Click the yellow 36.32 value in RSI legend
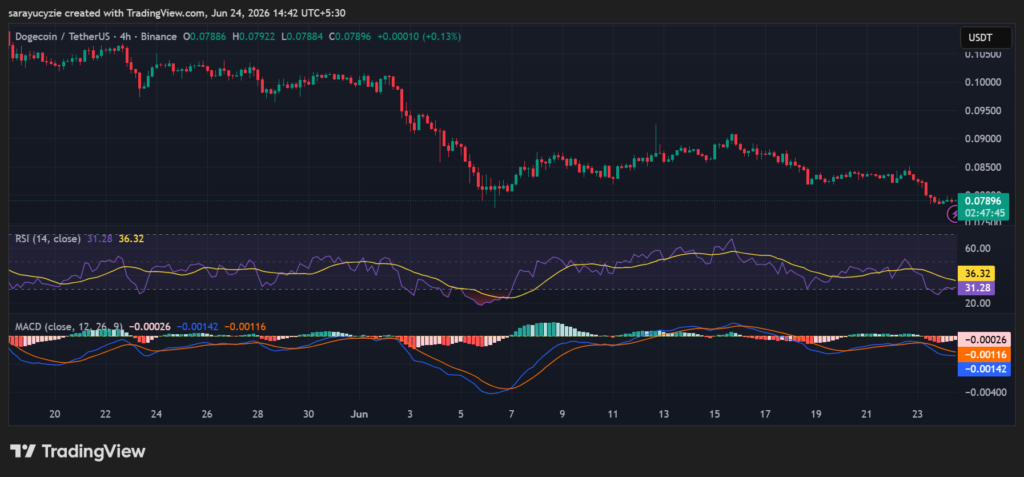 pos(131,239)
